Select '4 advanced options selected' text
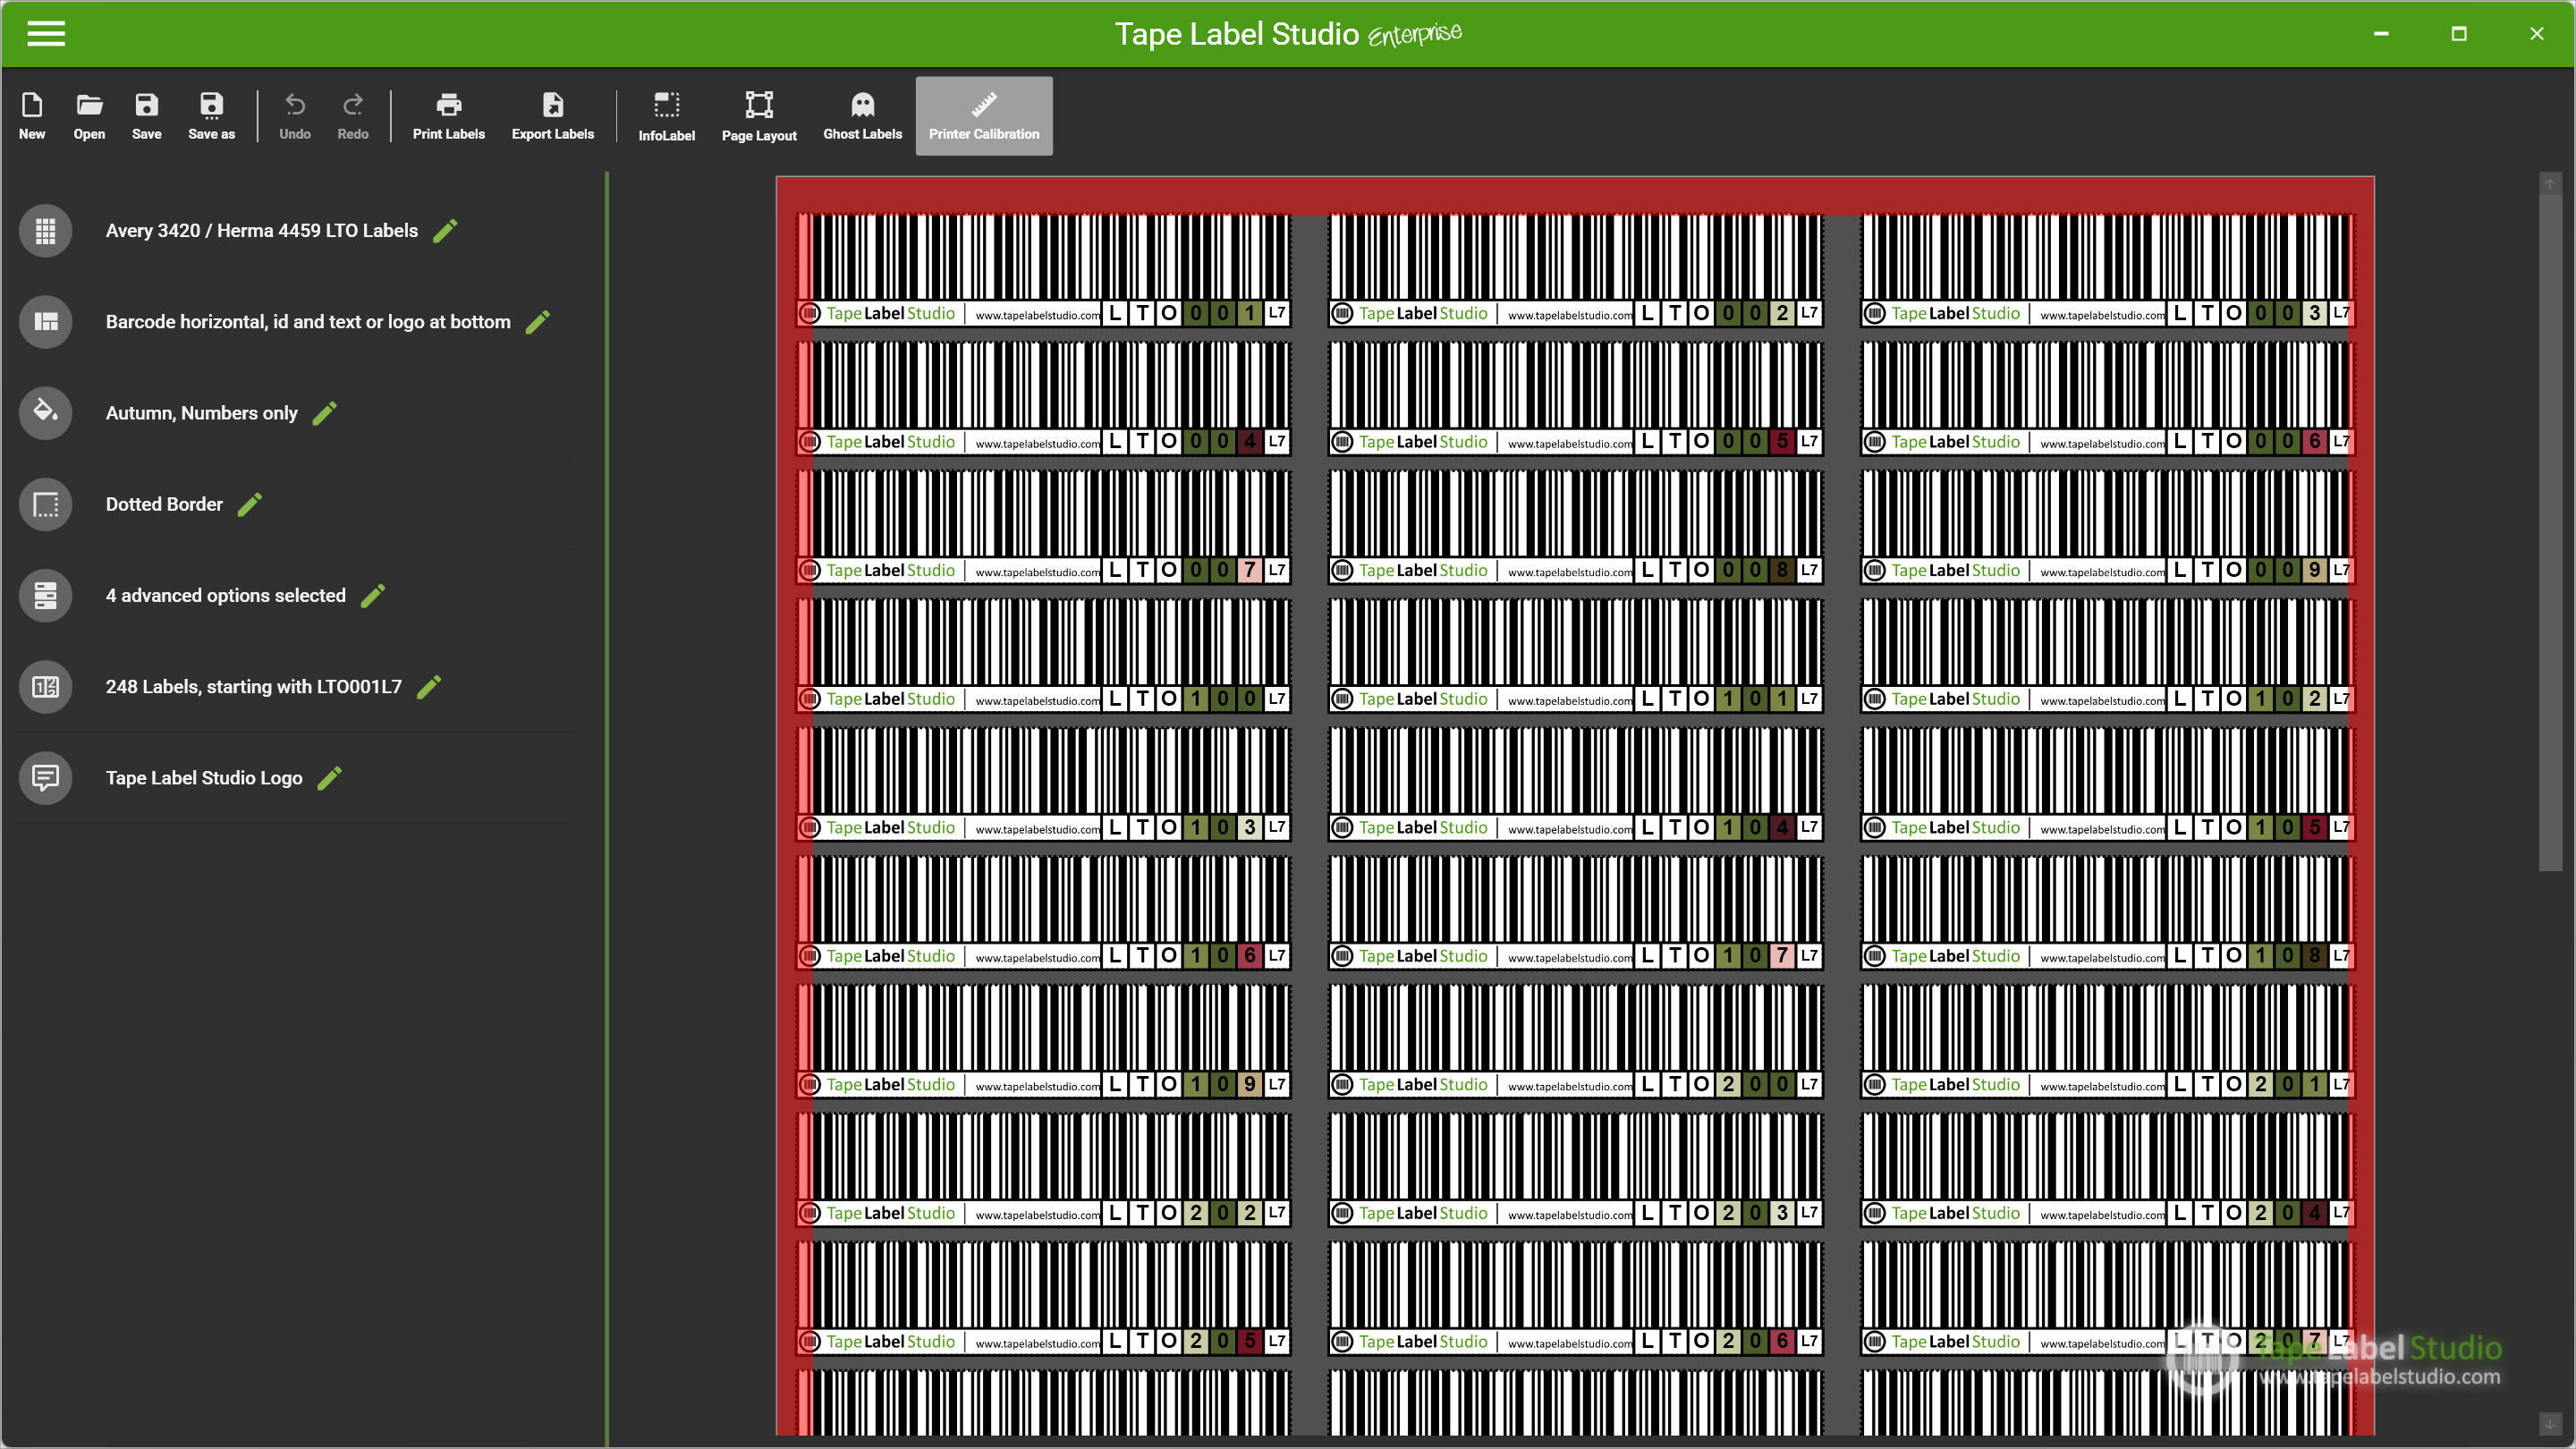 (226, 596)
